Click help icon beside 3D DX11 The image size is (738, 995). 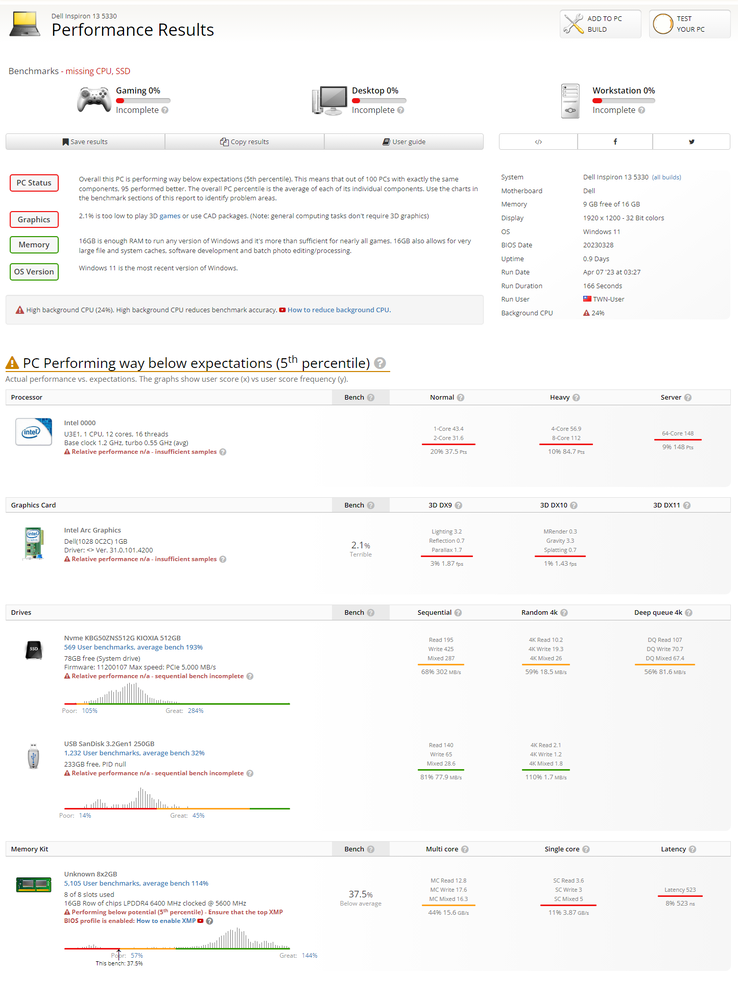click(687, 506)
